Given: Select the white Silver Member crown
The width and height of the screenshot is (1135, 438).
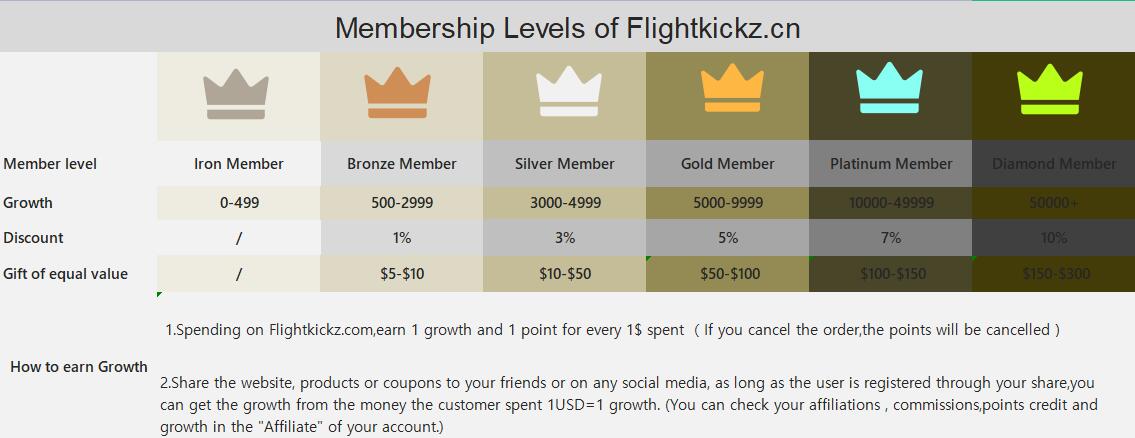Looking at the screenshot, I should coord(569,91).
